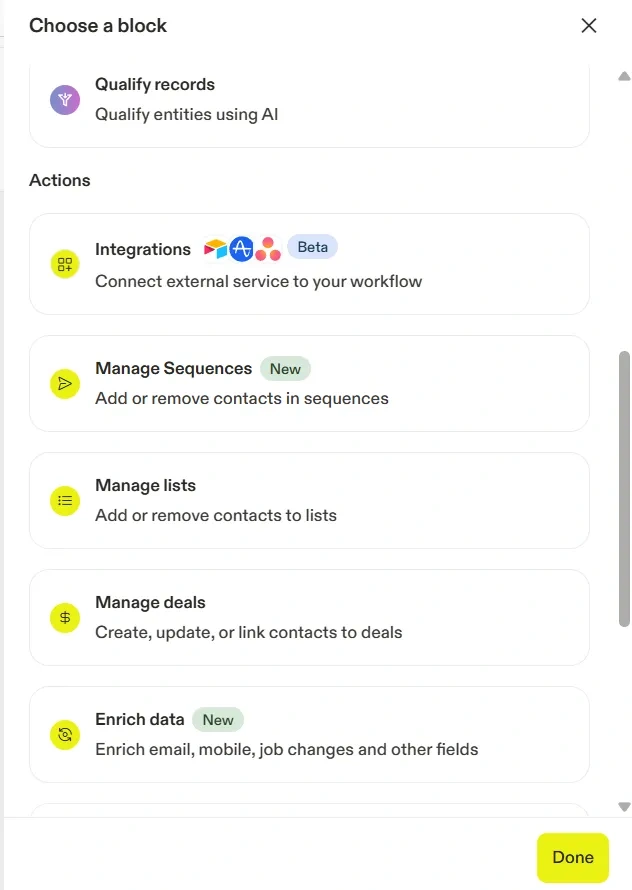The width and height of the screenshot is (632, 890).
Task: Click the Manage deals dollar icon
Action: pos(65,617)
